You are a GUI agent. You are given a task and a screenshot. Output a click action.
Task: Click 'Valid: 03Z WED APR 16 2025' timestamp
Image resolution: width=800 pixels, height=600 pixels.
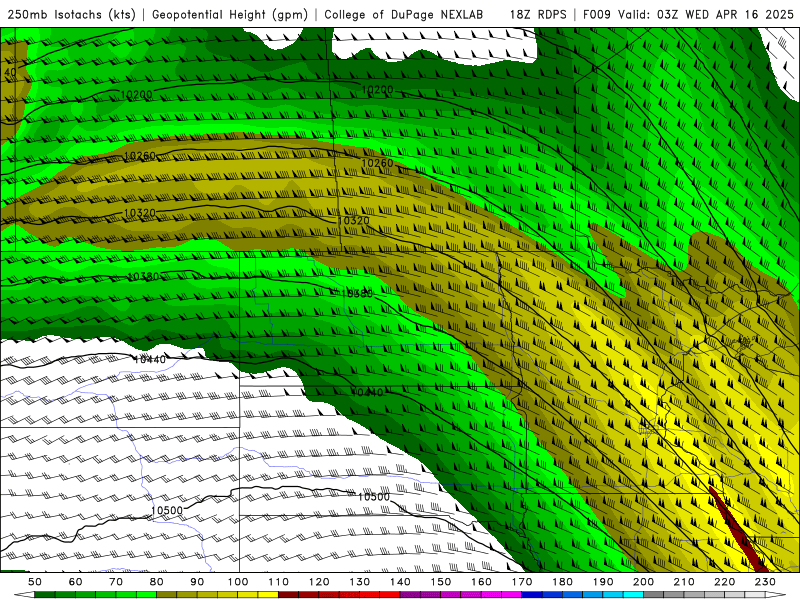tap(707, 14)
